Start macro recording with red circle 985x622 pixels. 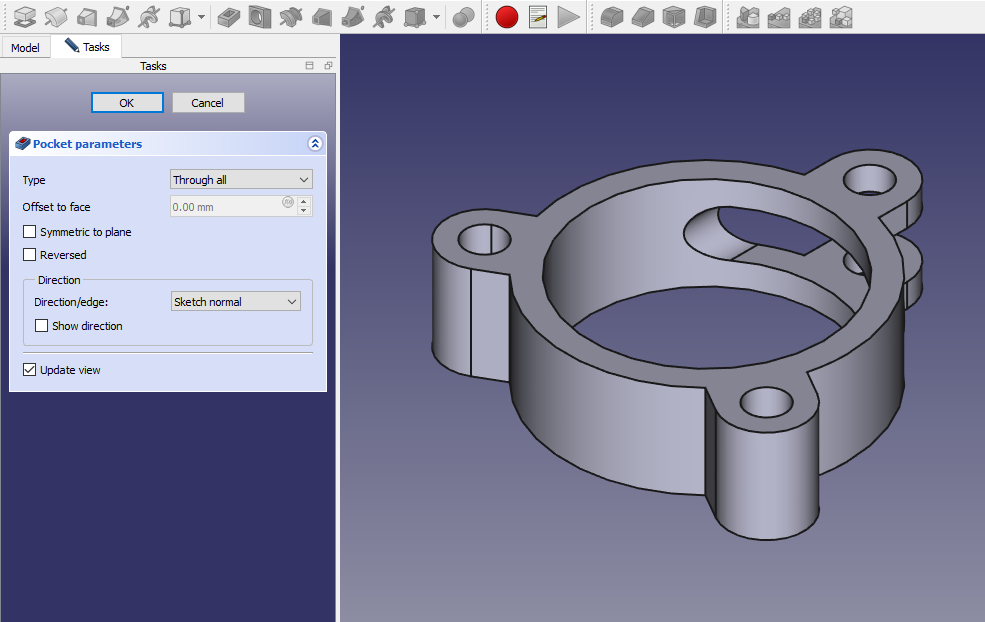507,17
